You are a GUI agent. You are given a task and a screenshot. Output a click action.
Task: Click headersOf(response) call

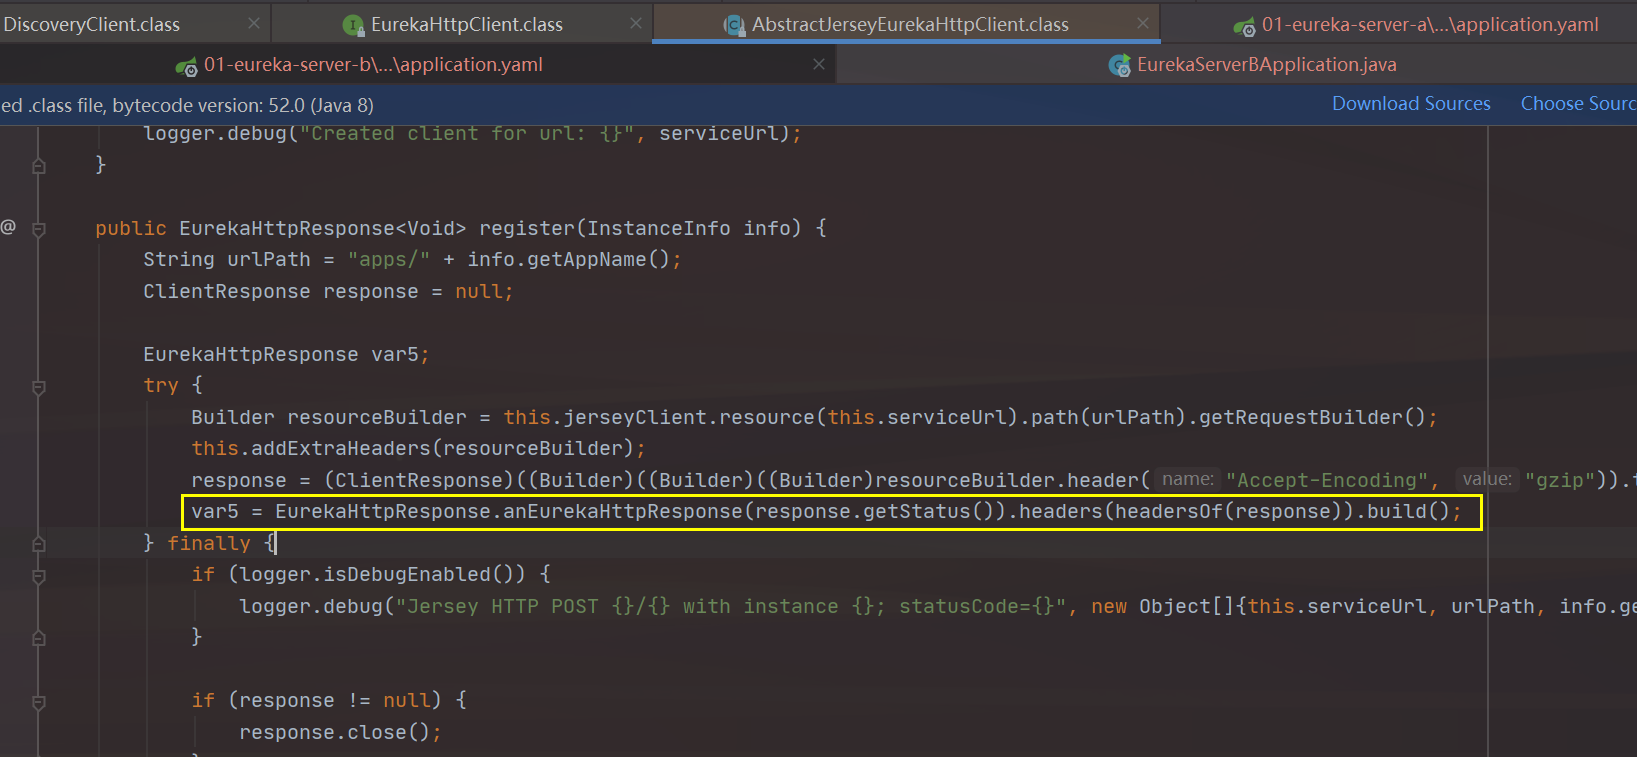(1229, 511)
